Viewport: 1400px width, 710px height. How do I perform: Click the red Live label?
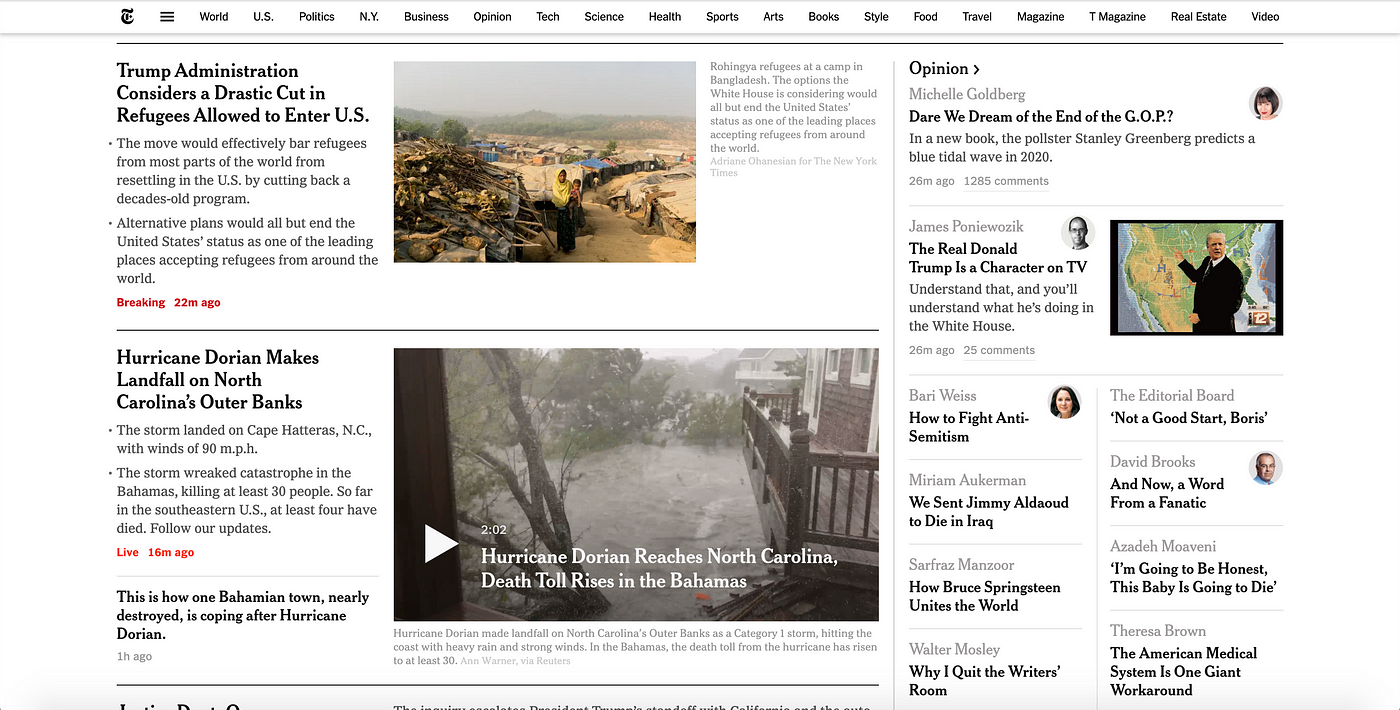(128, 552)
